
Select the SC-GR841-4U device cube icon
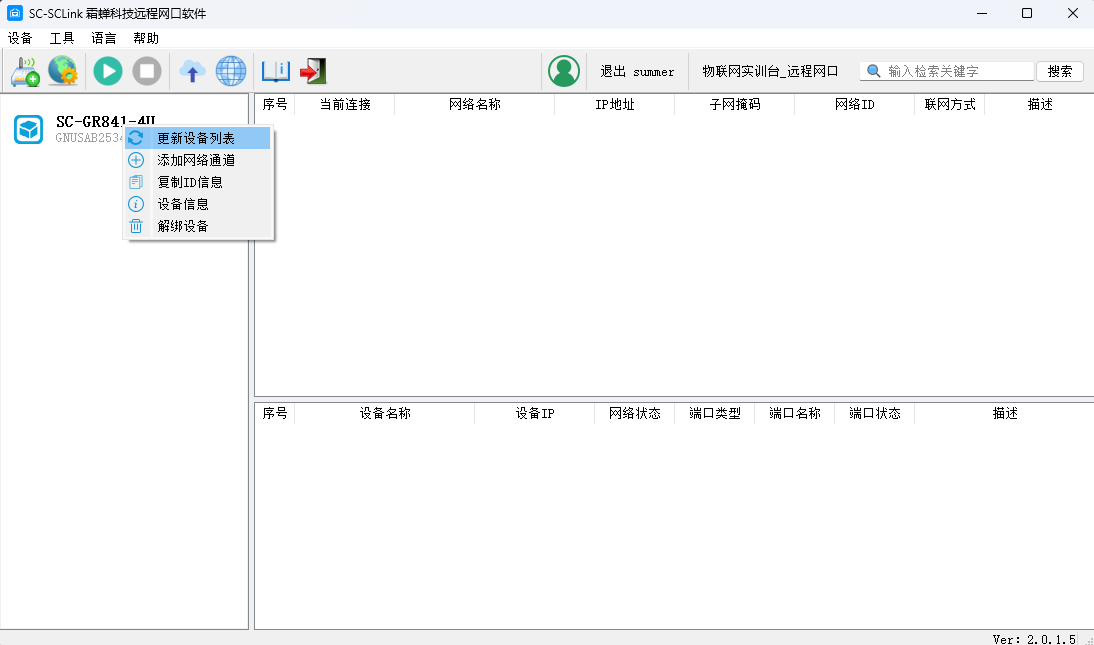29,130
